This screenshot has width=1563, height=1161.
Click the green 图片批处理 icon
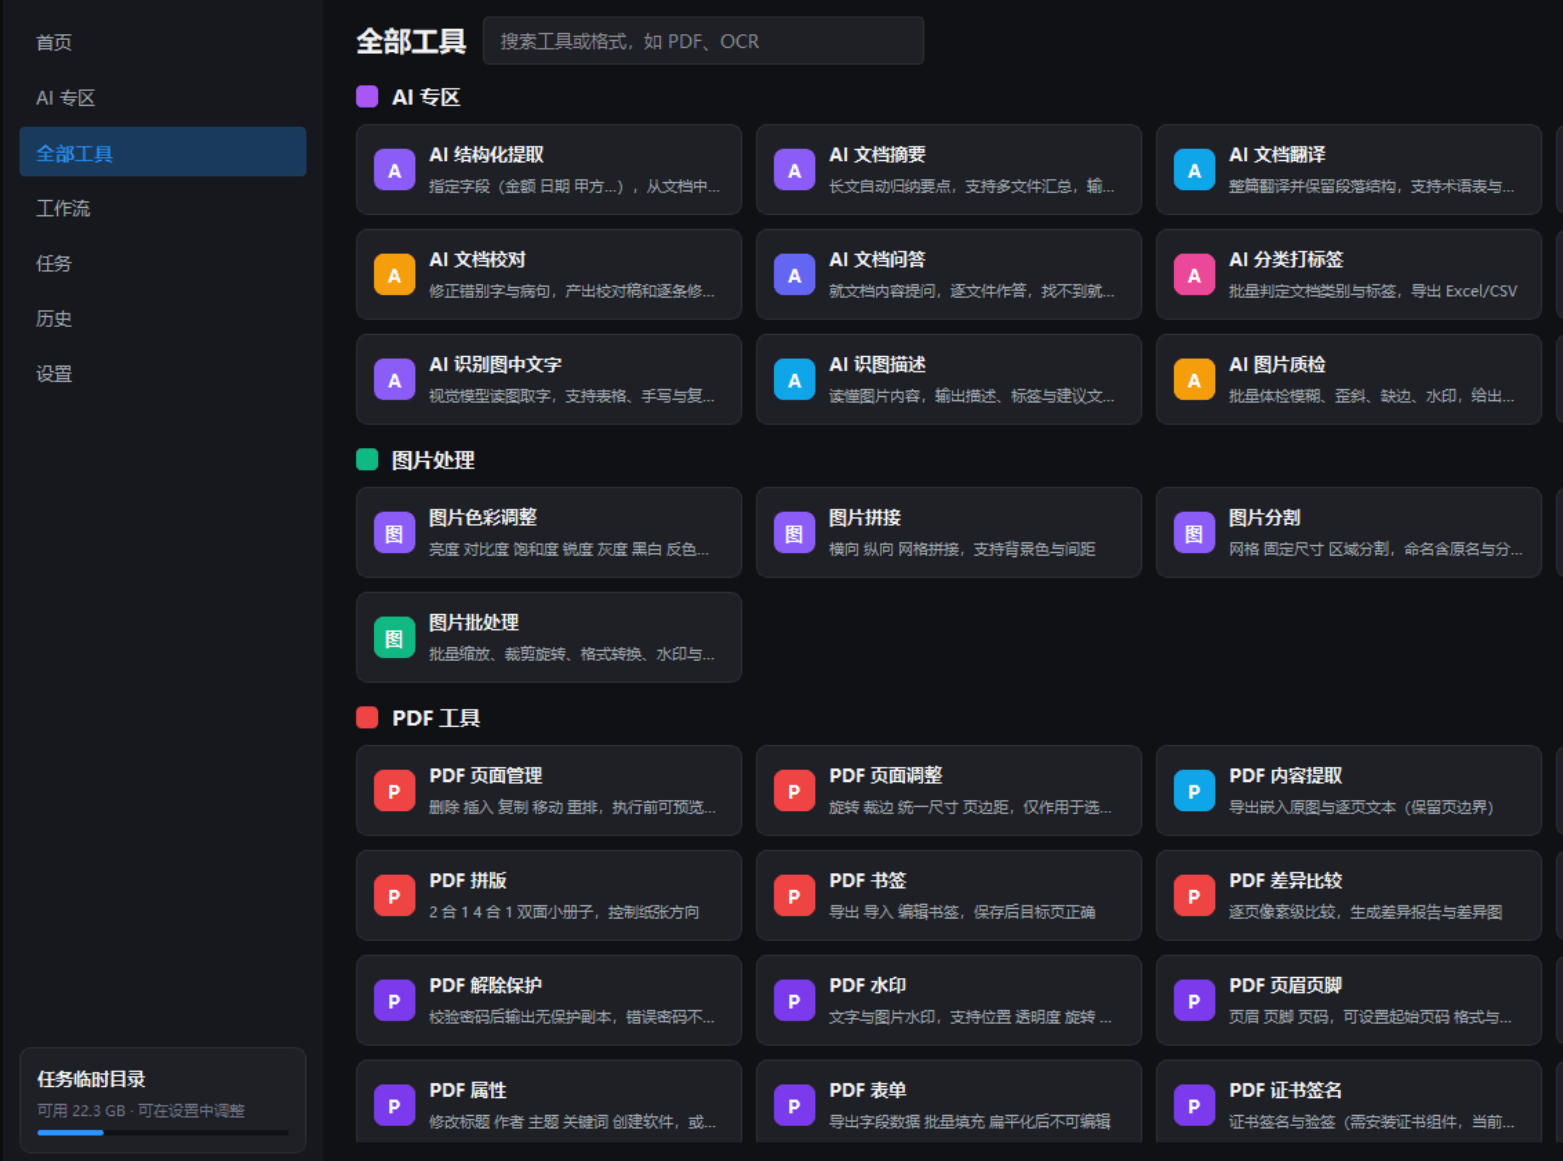(394, 638)
